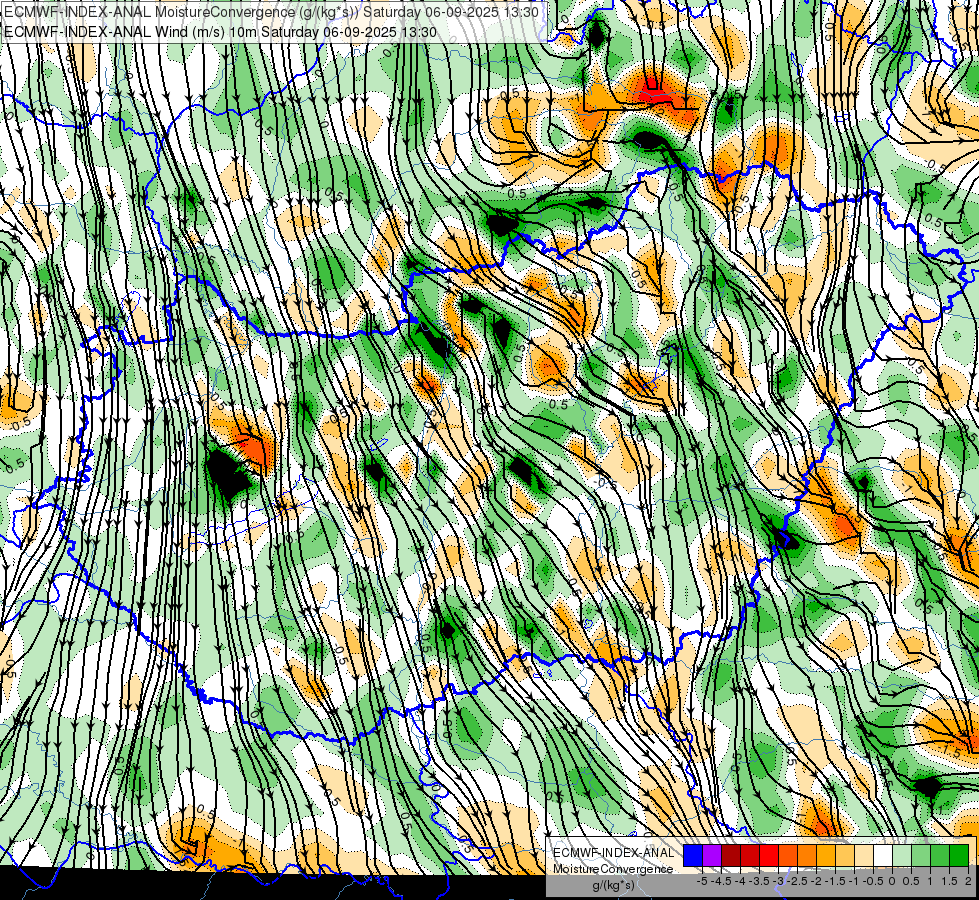Screen dimensions: 979x900
Task: Click the lightest green legend swatch
Action: pyautogui.click(x=902, y=855)
